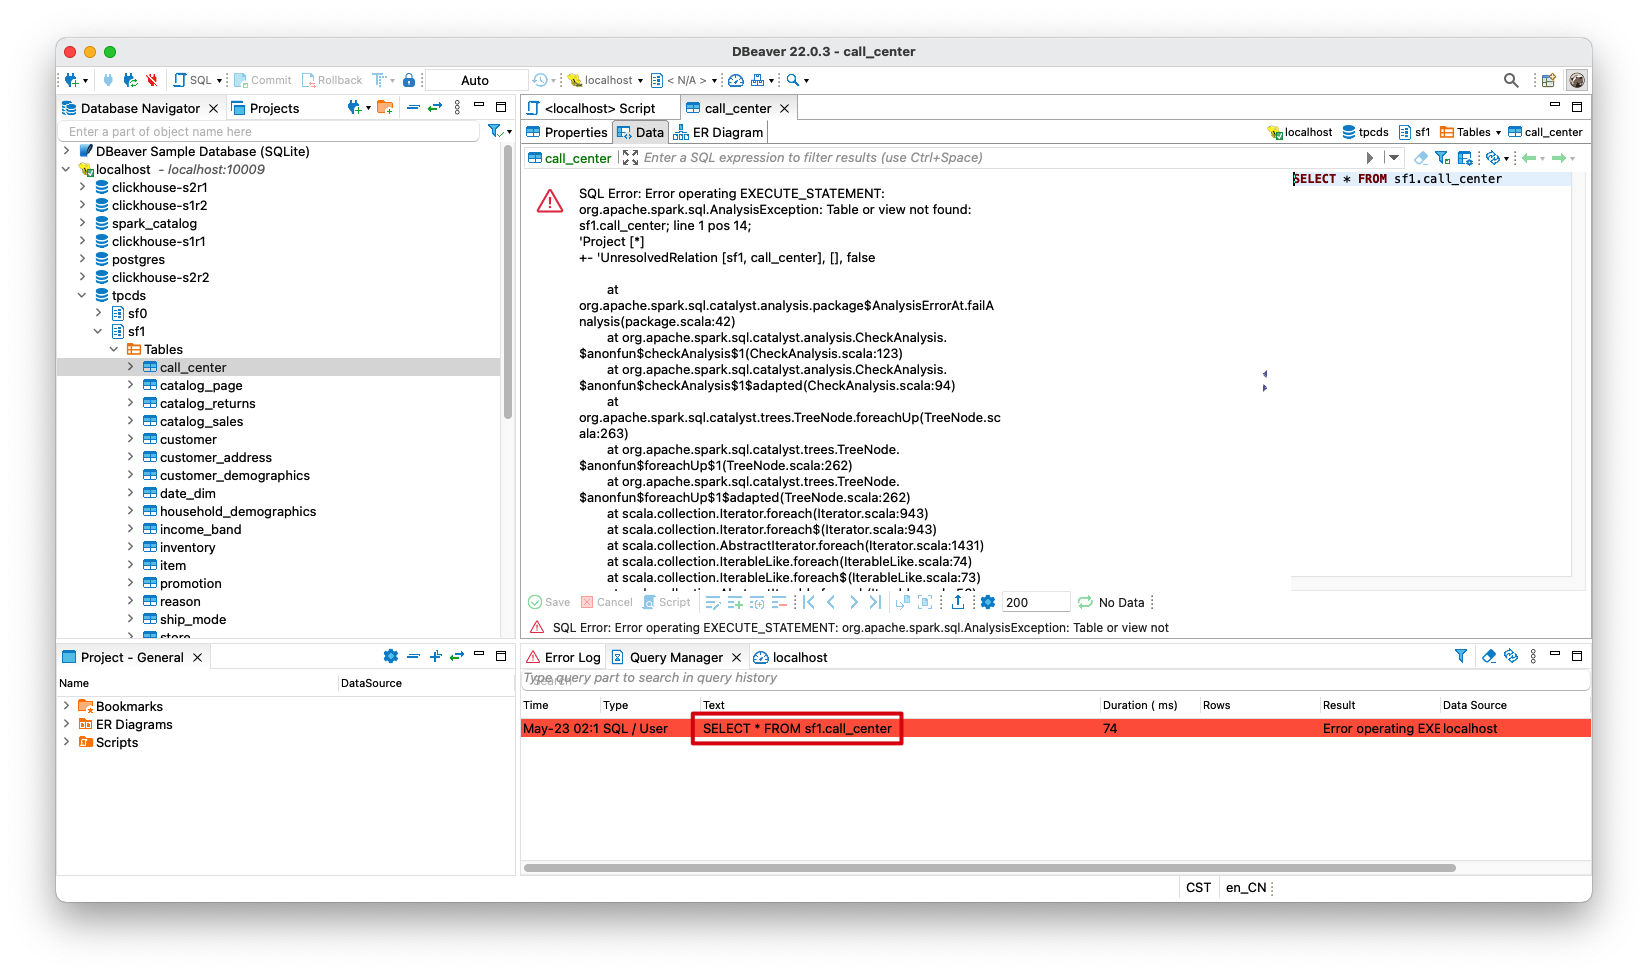Expand the spark_catalog database node
Viewport: 1648px width, 976px height.
(82, 224)
